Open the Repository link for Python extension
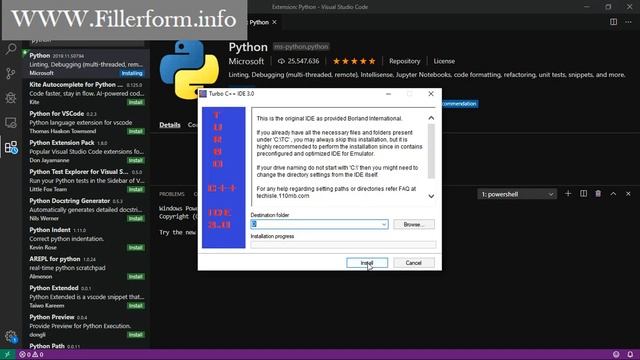 pos(404,61)
